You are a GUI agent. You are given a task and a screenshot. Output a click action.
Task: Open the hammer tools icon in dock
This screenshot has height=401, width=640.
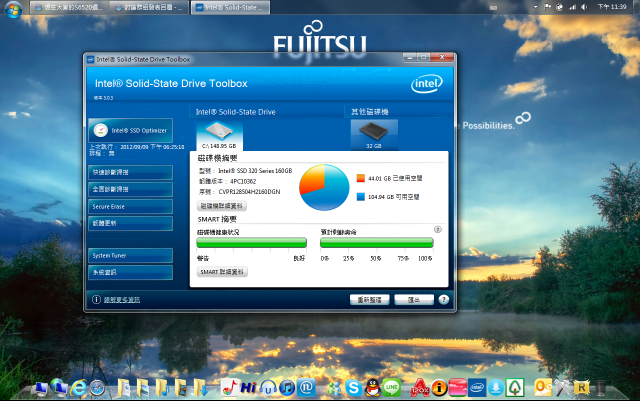[562, 388]
